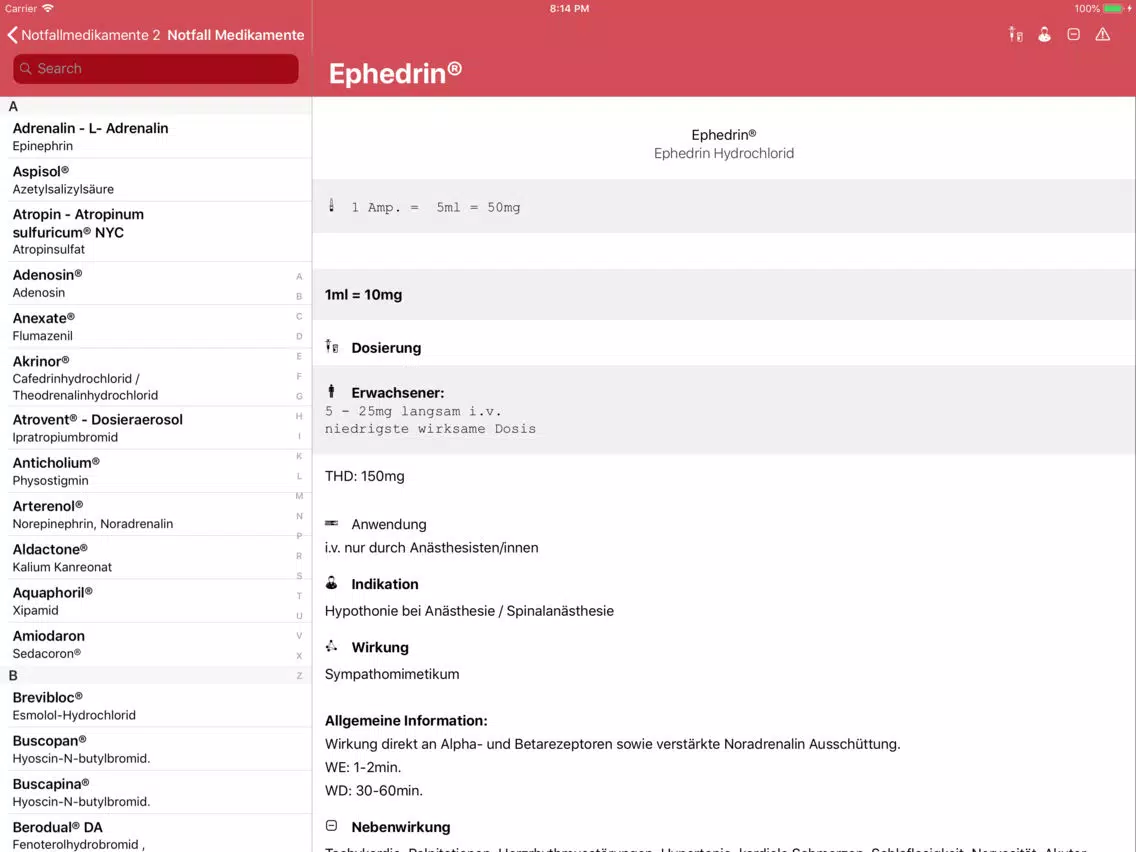The image size is (1136, 852).
Task: Select the Akrinor entry
Action: click(156, 377)
